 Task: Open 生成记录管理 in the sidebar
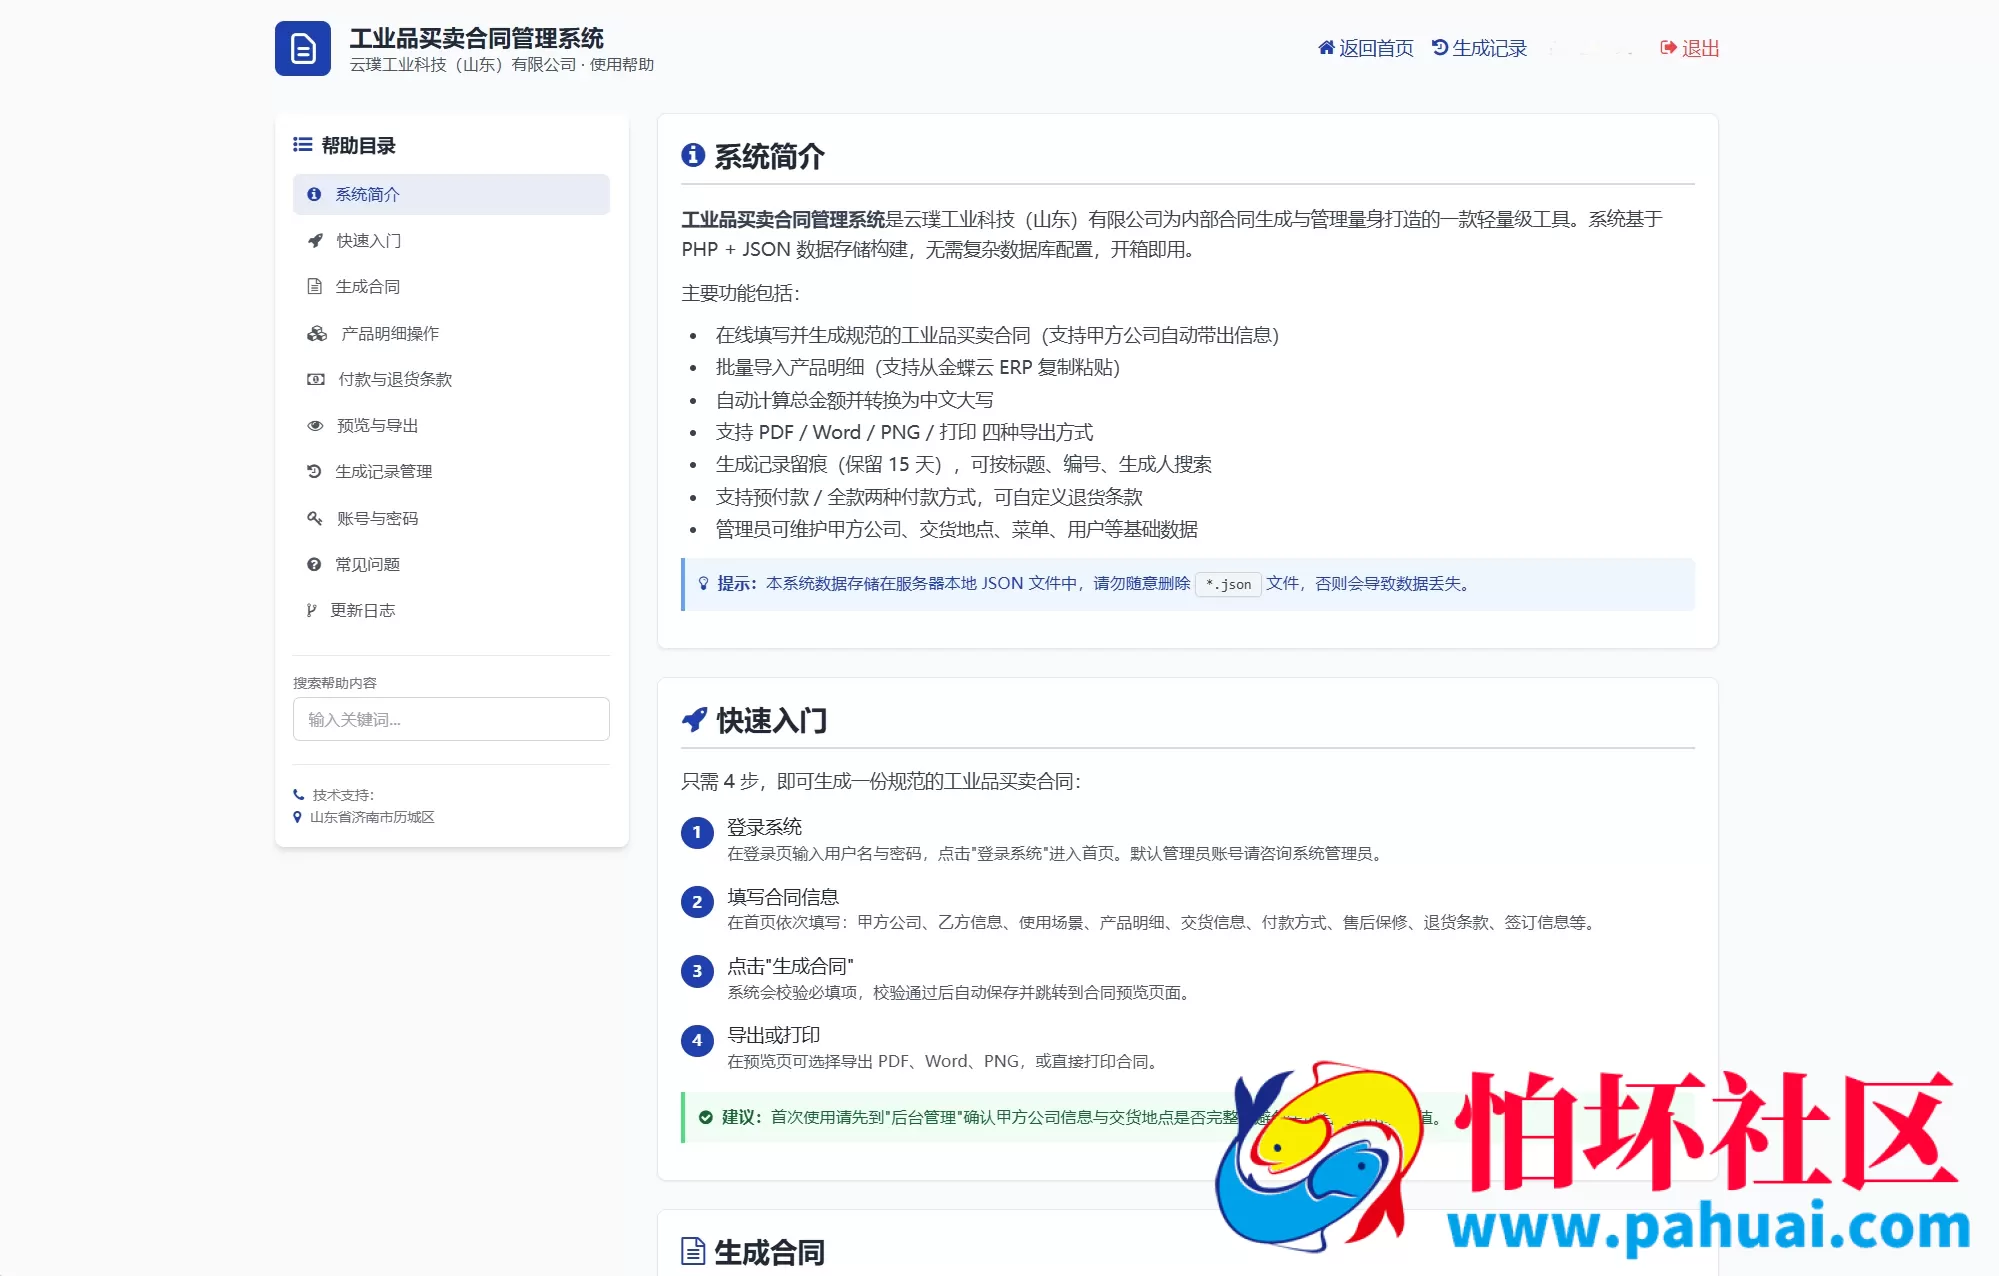coord(451,471)
